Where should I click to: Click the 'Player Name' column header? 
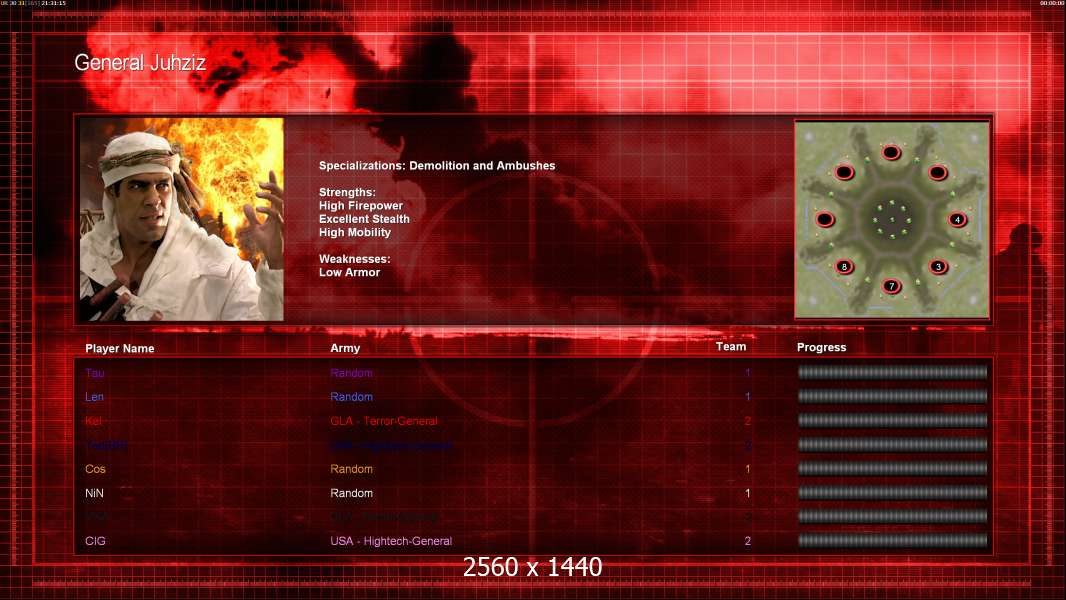(x=120, y=349)
